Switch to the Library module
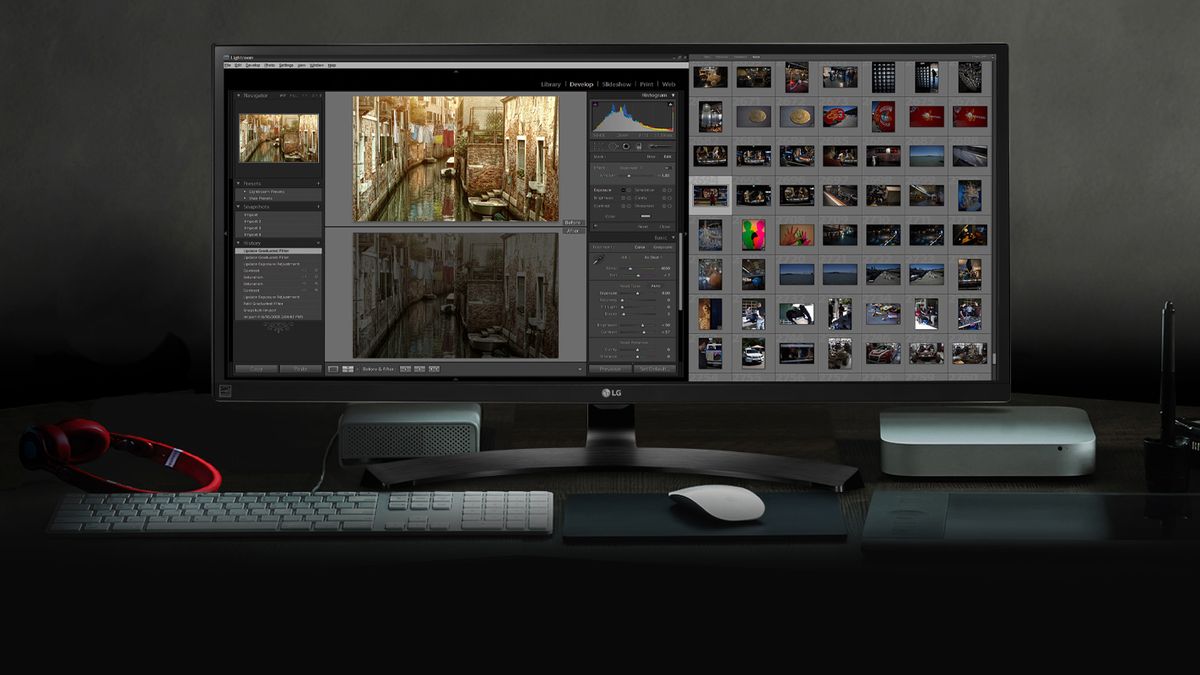Viewport: 1200px width, 675px height. click(551, 83)
